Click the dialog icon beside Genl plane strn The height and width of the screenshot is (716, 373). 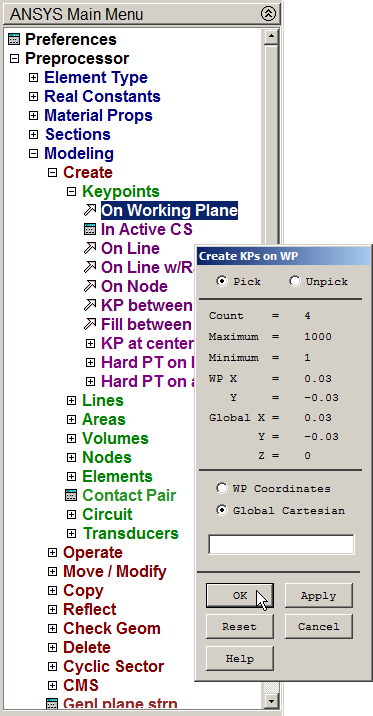[53, 703]
